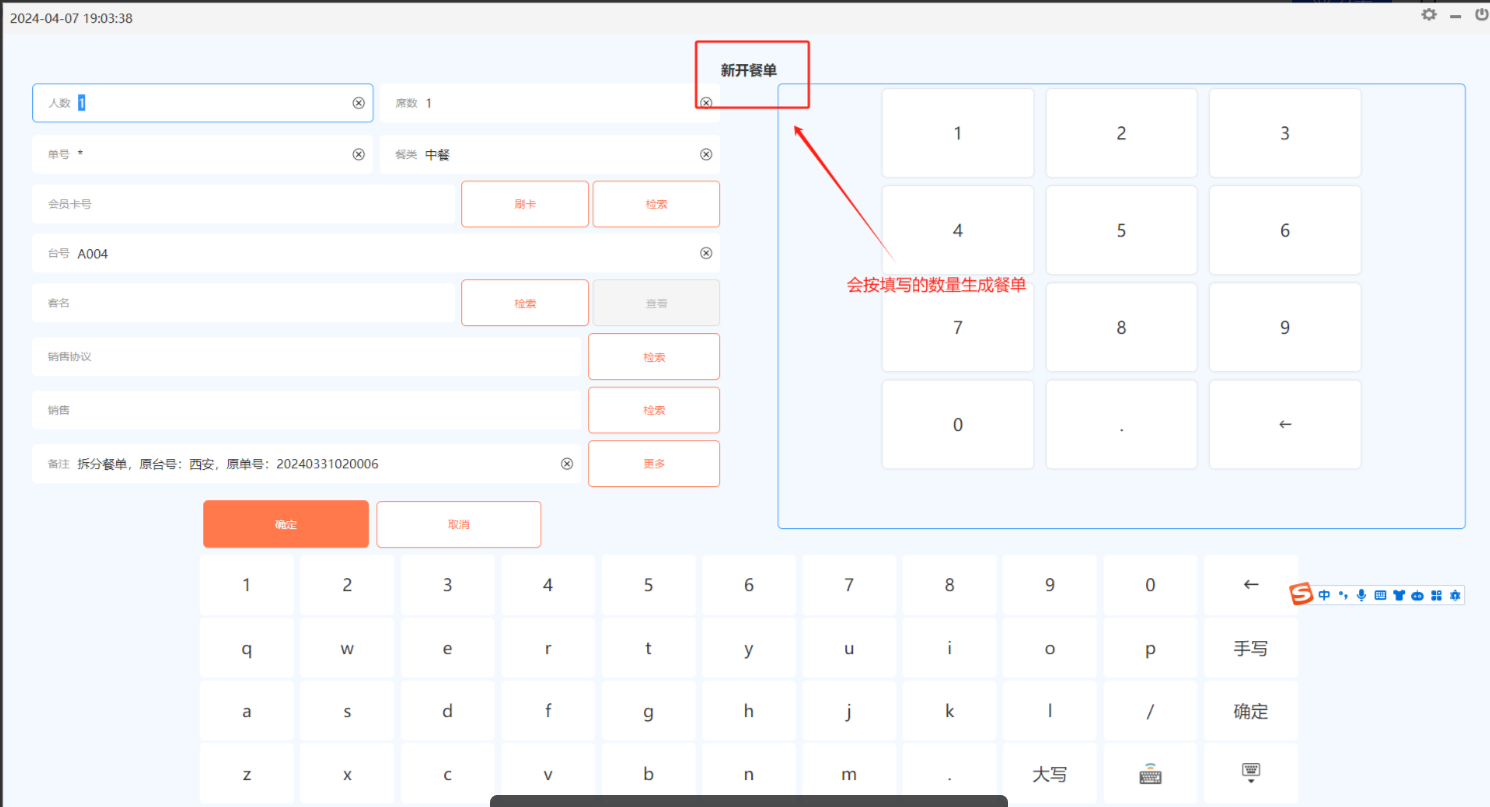
Task: Click the orange 确定 confirm button
Action: 286,524
